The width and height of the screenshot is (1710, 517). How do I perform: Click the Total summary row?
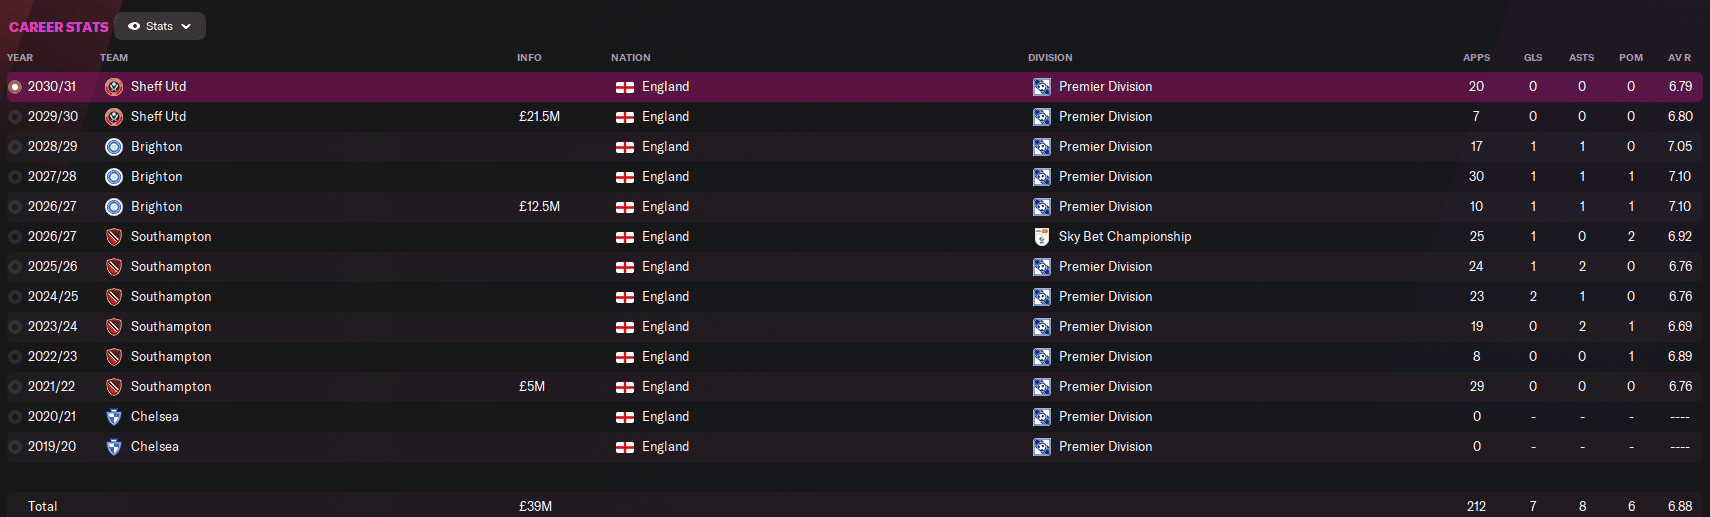[855, 505]
